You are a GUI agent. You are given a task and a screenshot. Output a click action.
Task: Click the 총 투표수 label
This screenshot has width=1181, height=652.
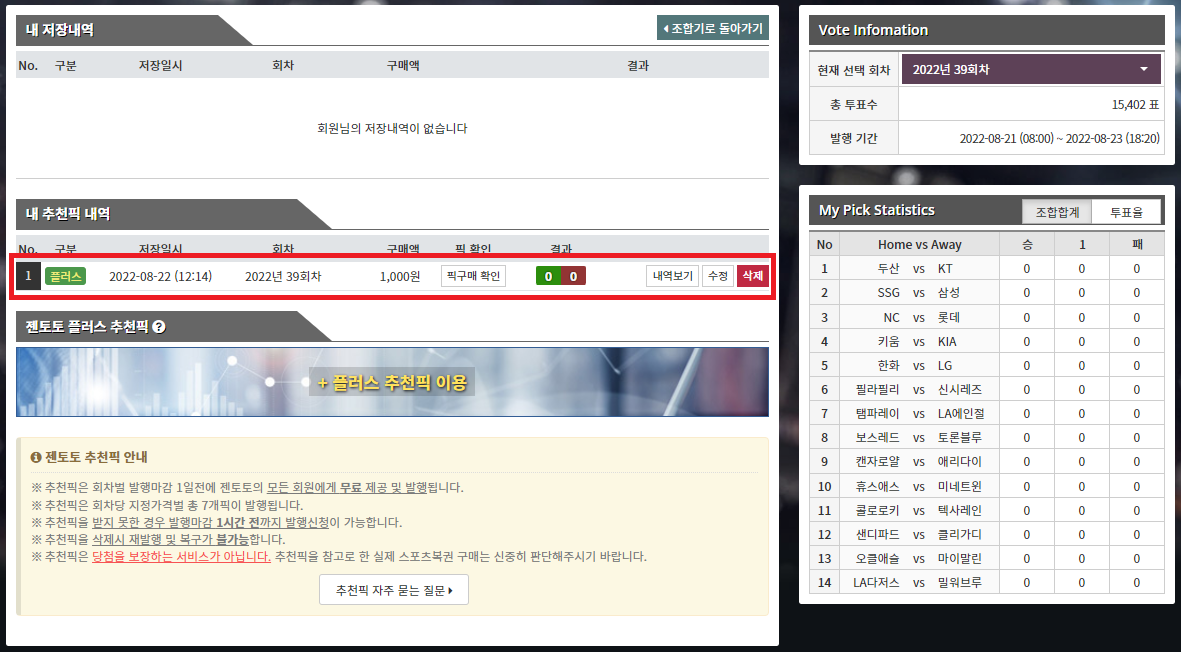(x=853, y=105)
